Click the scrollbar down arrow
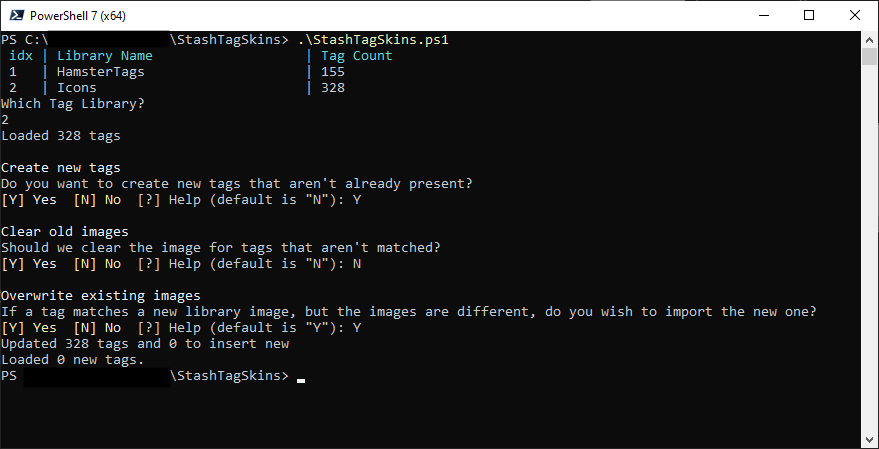Image resolution: width=879 pixels, height=449 pixels. pyautogui.click(x=869, y=439)
